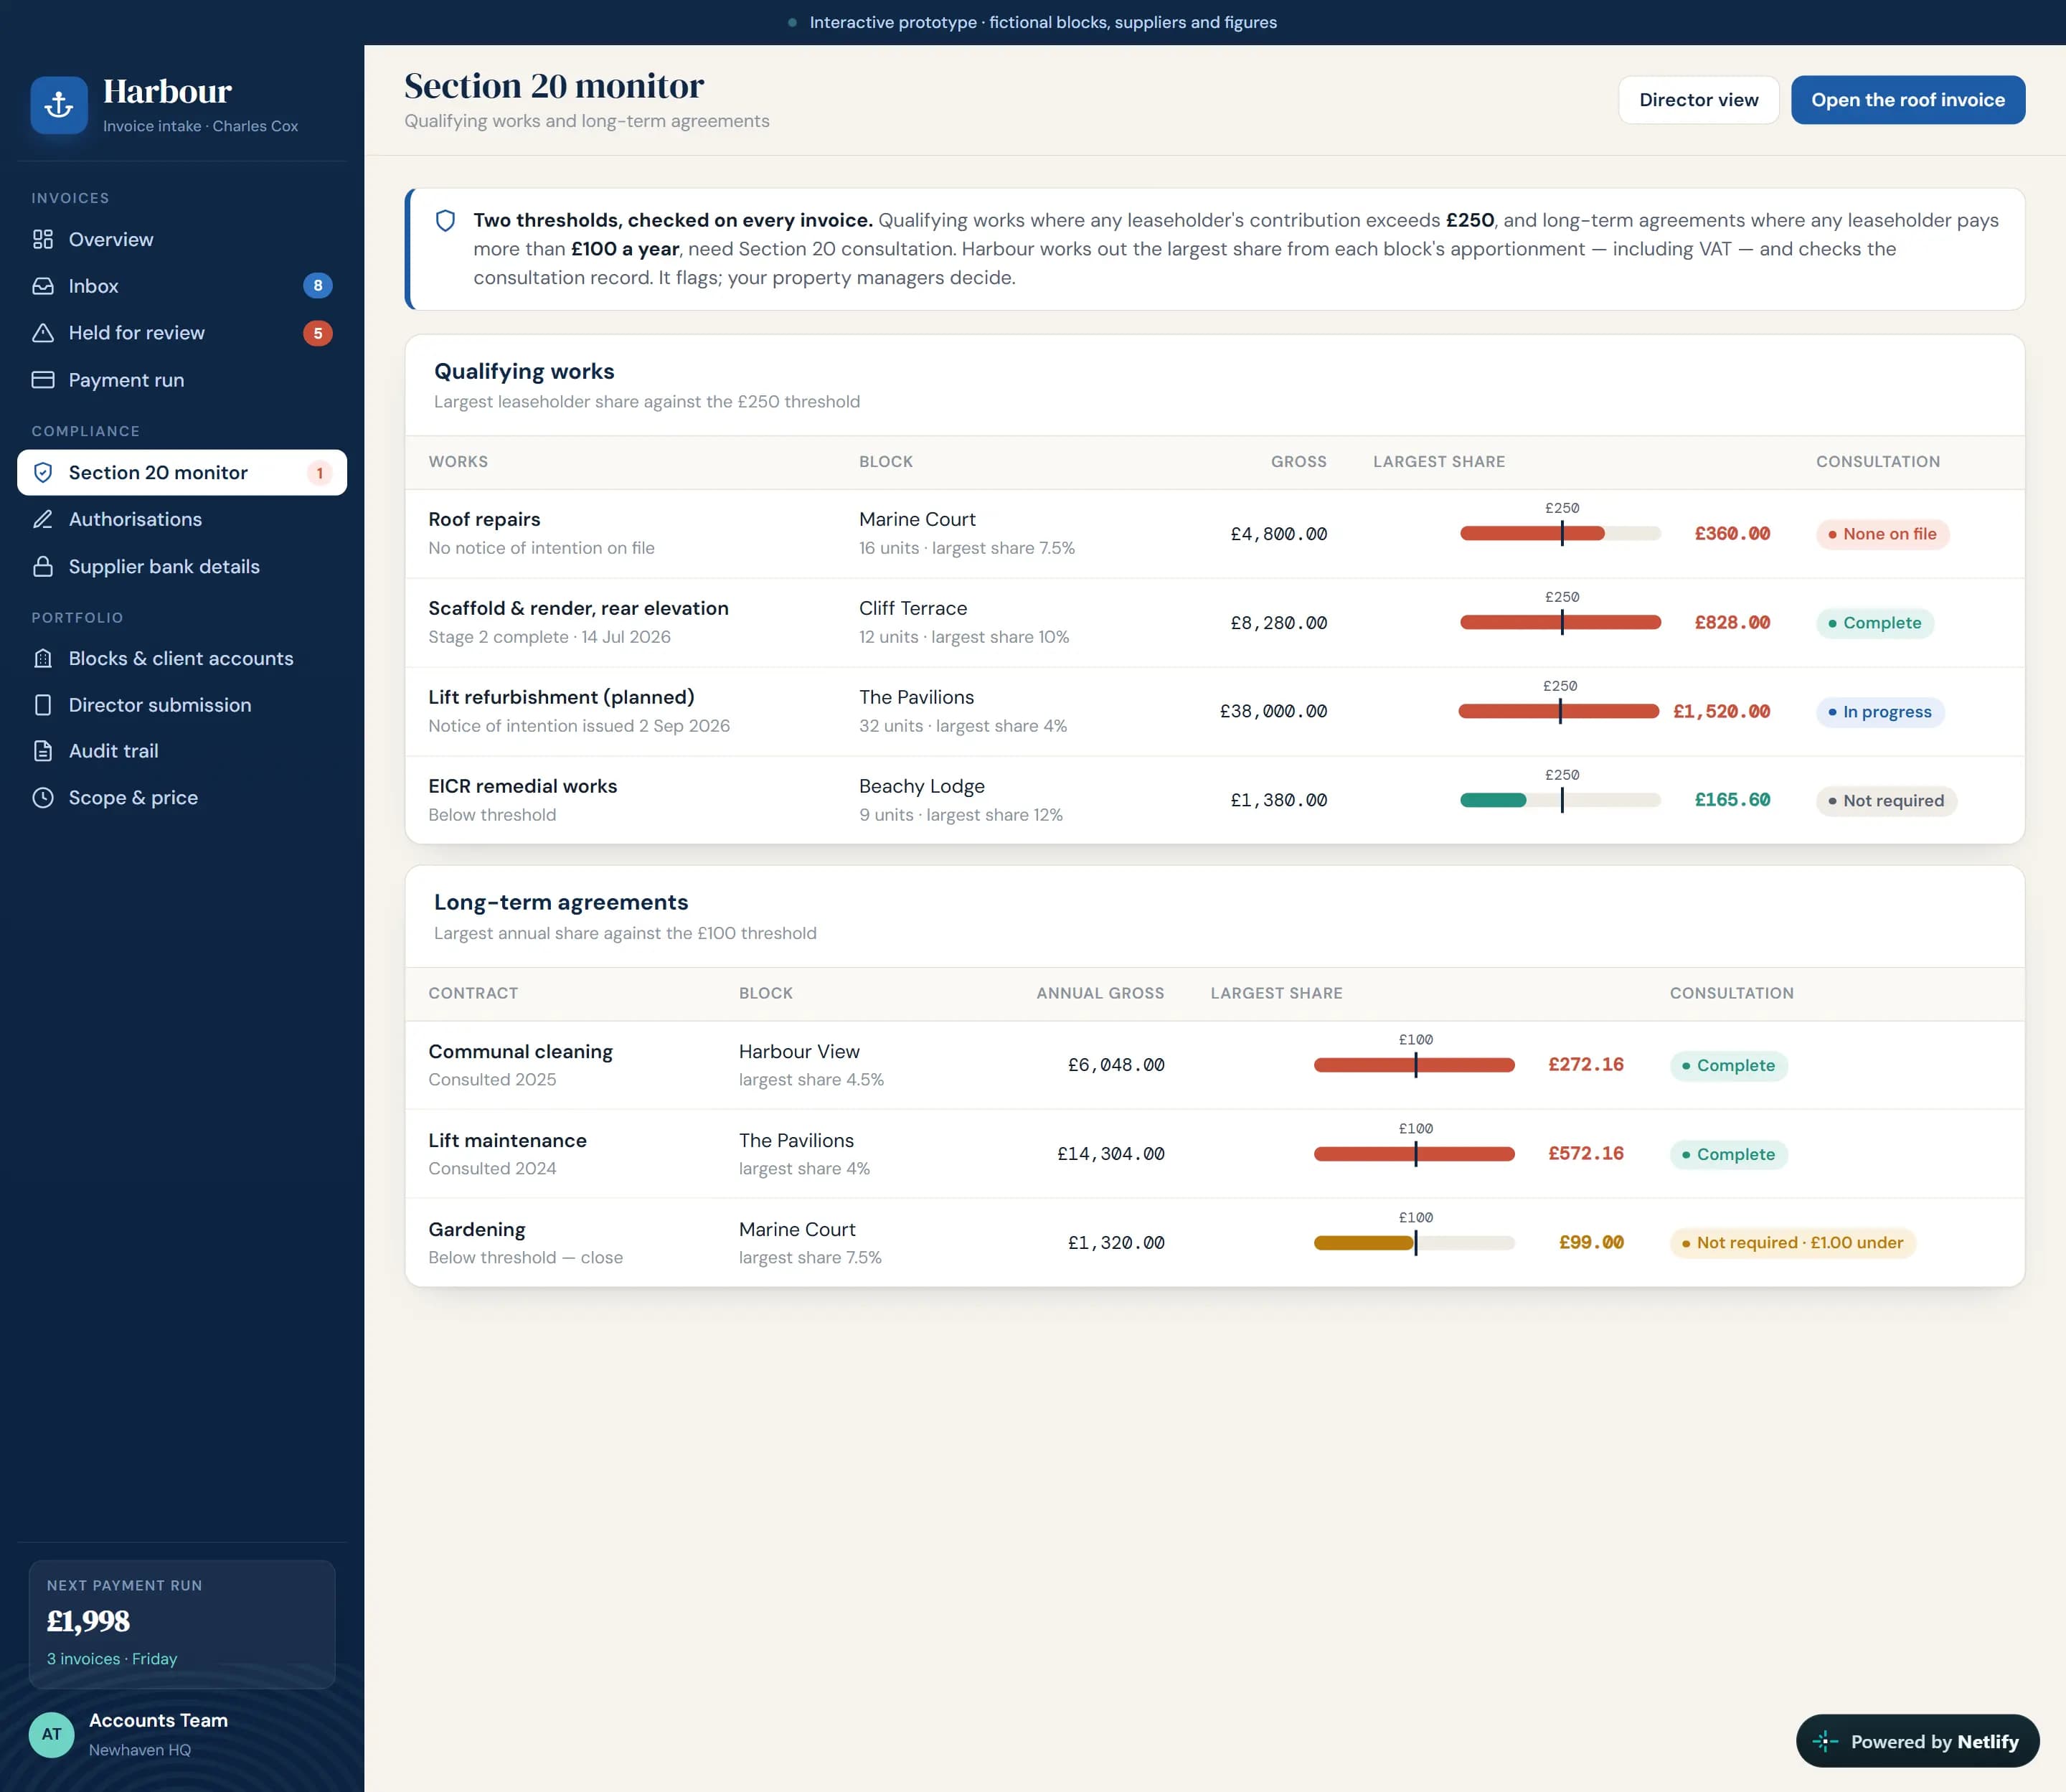
Task: Open the Audit trail page
Action: (182, 751)
